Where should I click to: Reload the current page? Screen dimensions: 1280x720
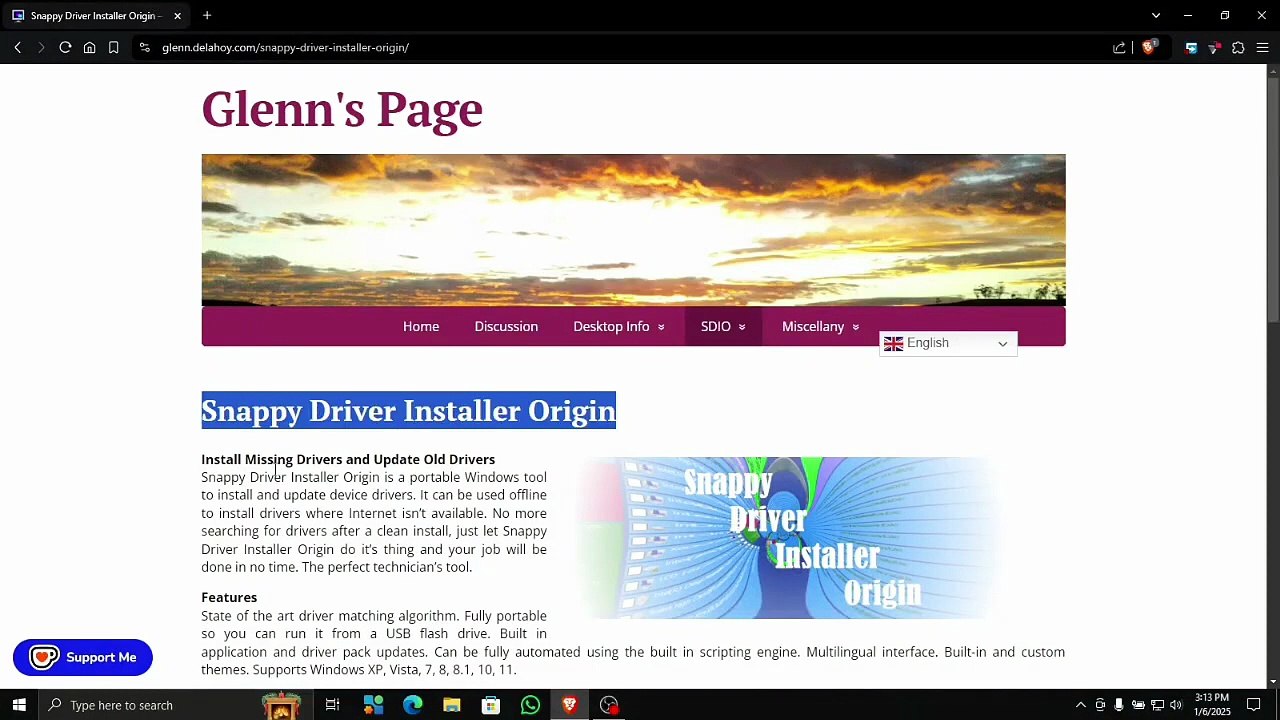point(65,47)
